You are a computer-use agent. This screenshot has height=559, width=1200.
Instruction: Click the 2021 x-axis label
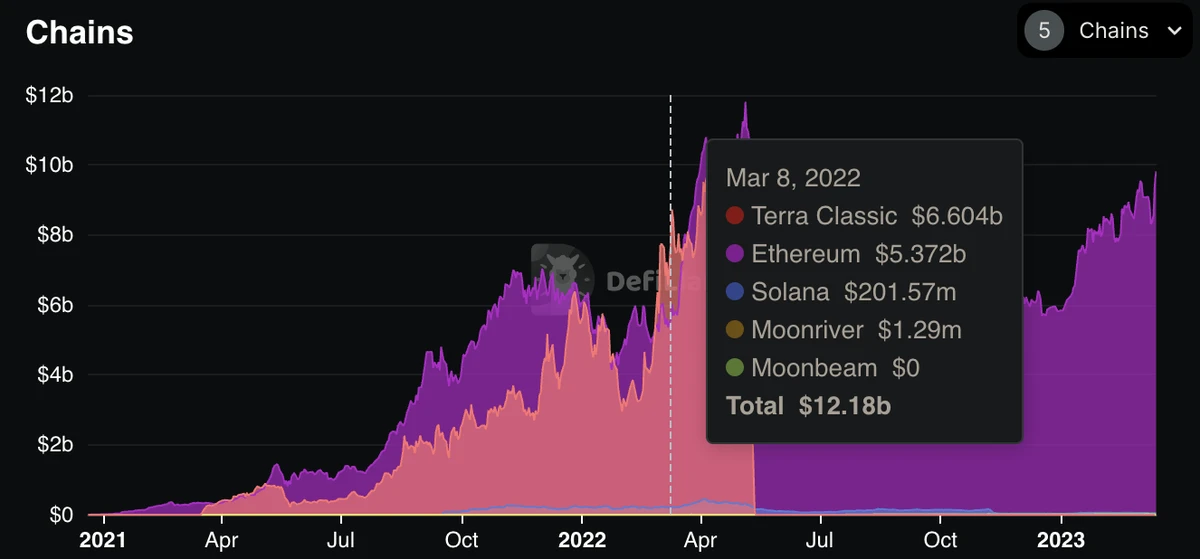[x=102, y=541]
